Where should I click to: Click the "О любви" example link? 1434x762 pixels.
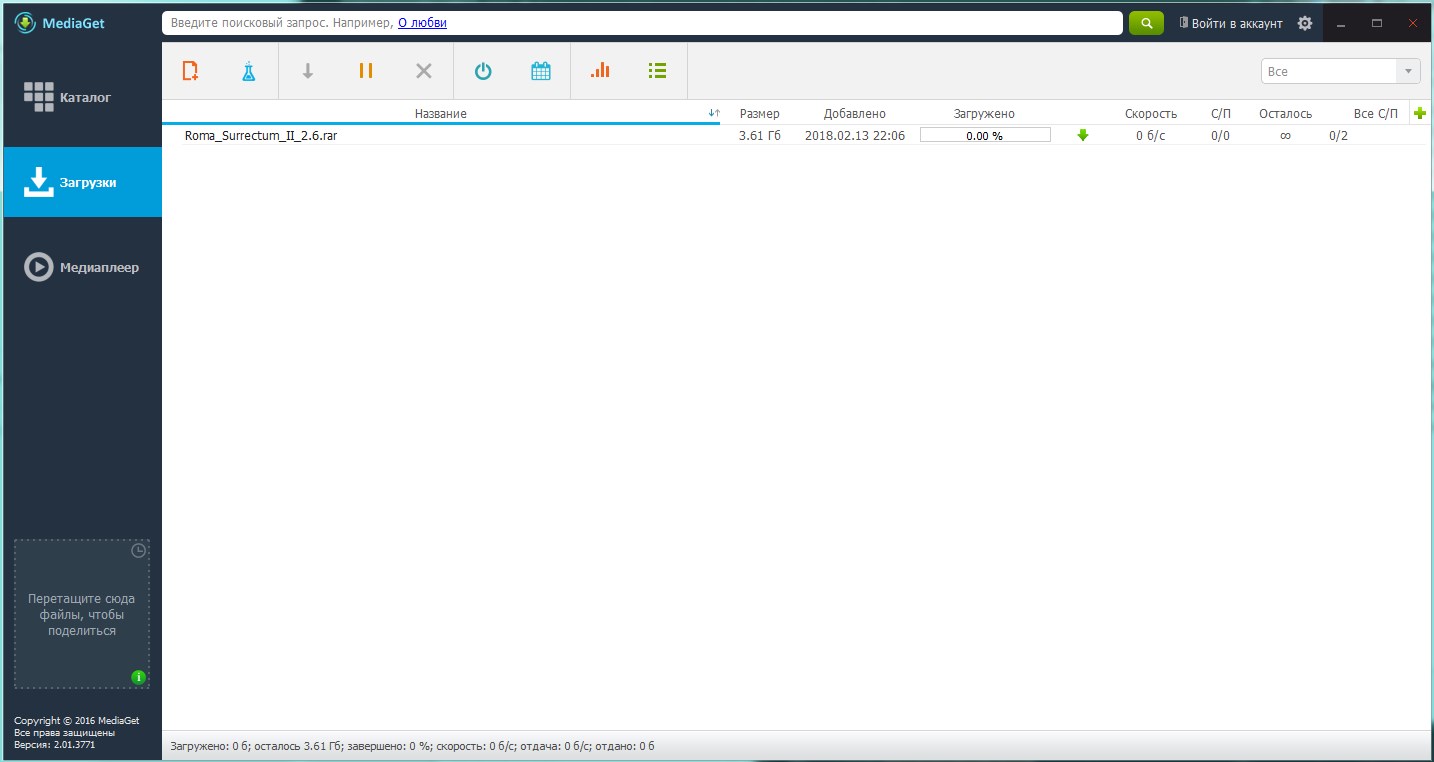pyautogui.click(x=423, y=22)
